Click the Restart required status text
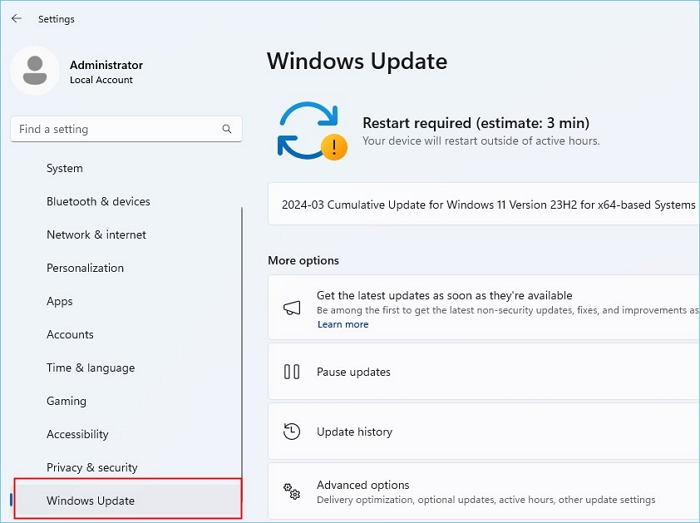This screenshot has height=523, width=700. [476, 123]
